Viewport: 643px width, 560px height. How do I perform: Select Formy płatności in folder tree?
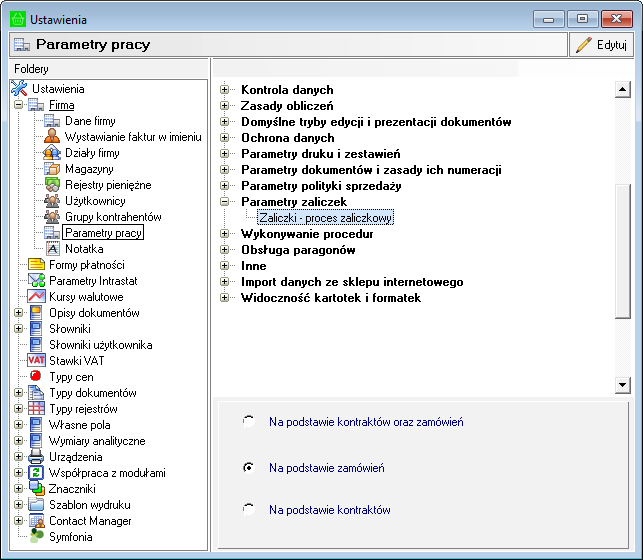(86, 265)
